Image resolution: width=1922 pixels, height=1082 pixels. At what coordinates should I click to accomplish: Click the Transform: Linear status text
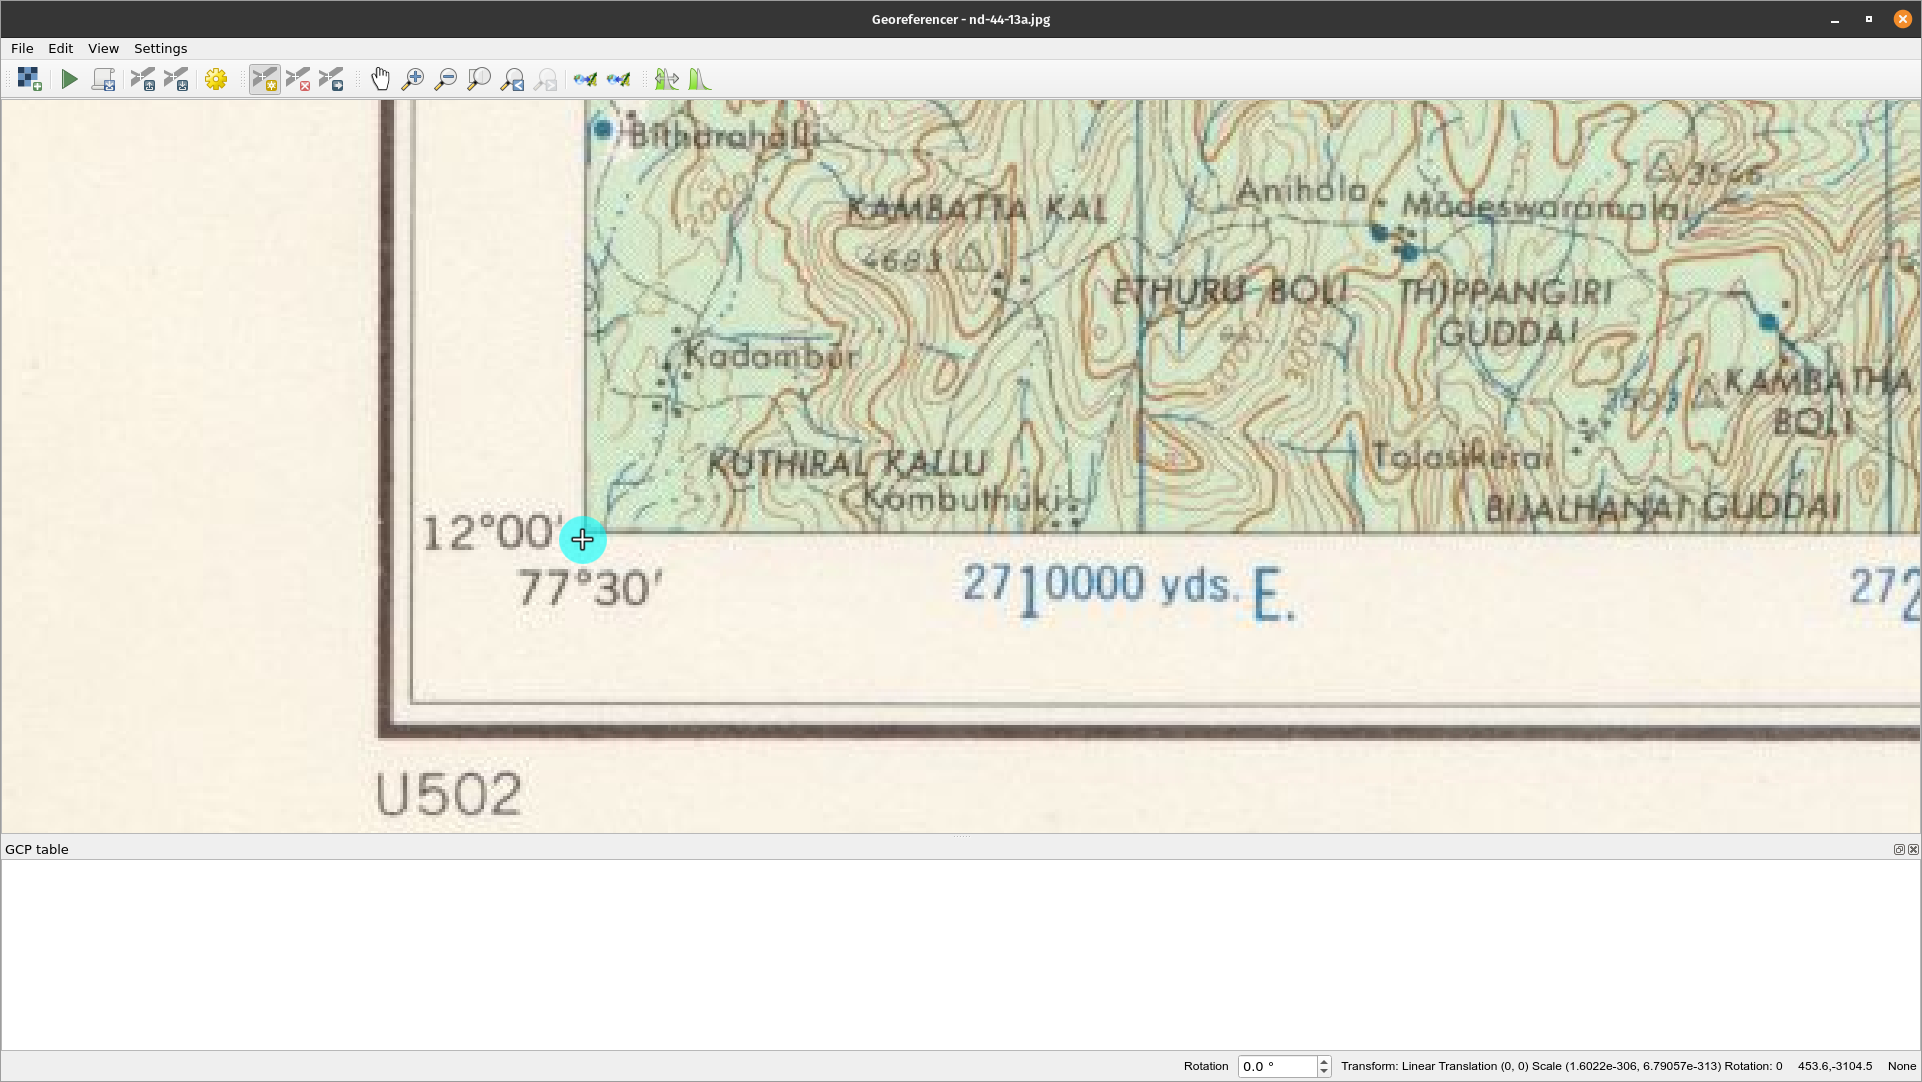coord(1561,1066)
